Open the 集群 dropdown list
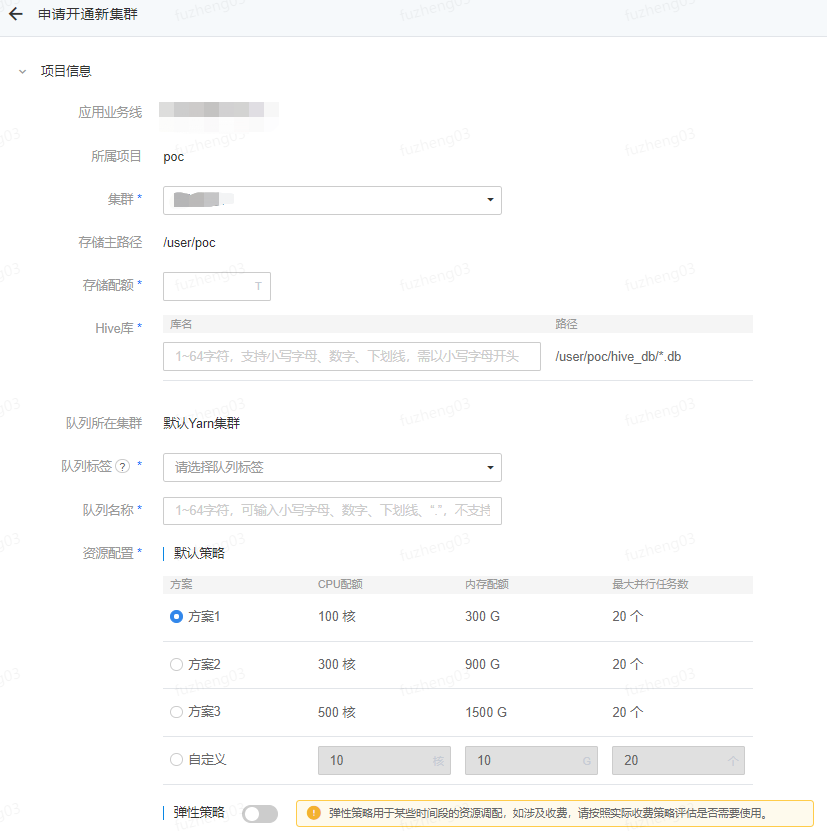Image resolution: width=827 pixels, height=833 pixels. [330, 200]
